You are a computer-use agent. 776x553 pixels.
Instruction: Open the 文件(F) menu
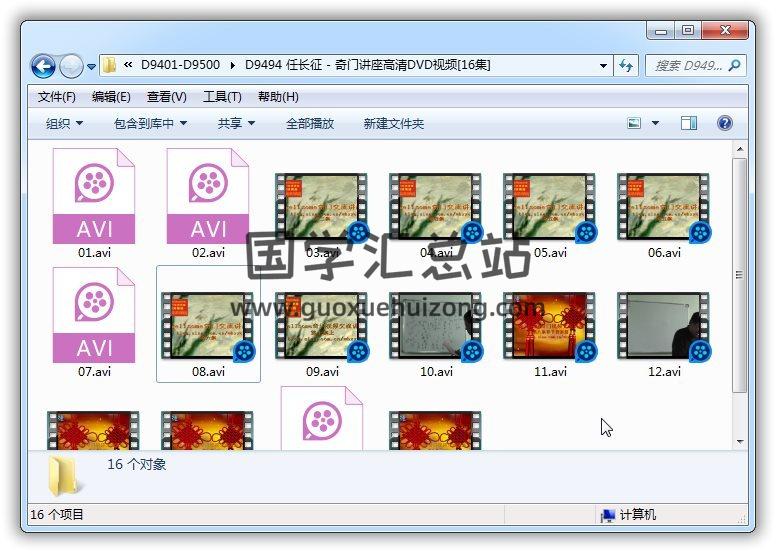click(56, 97)
